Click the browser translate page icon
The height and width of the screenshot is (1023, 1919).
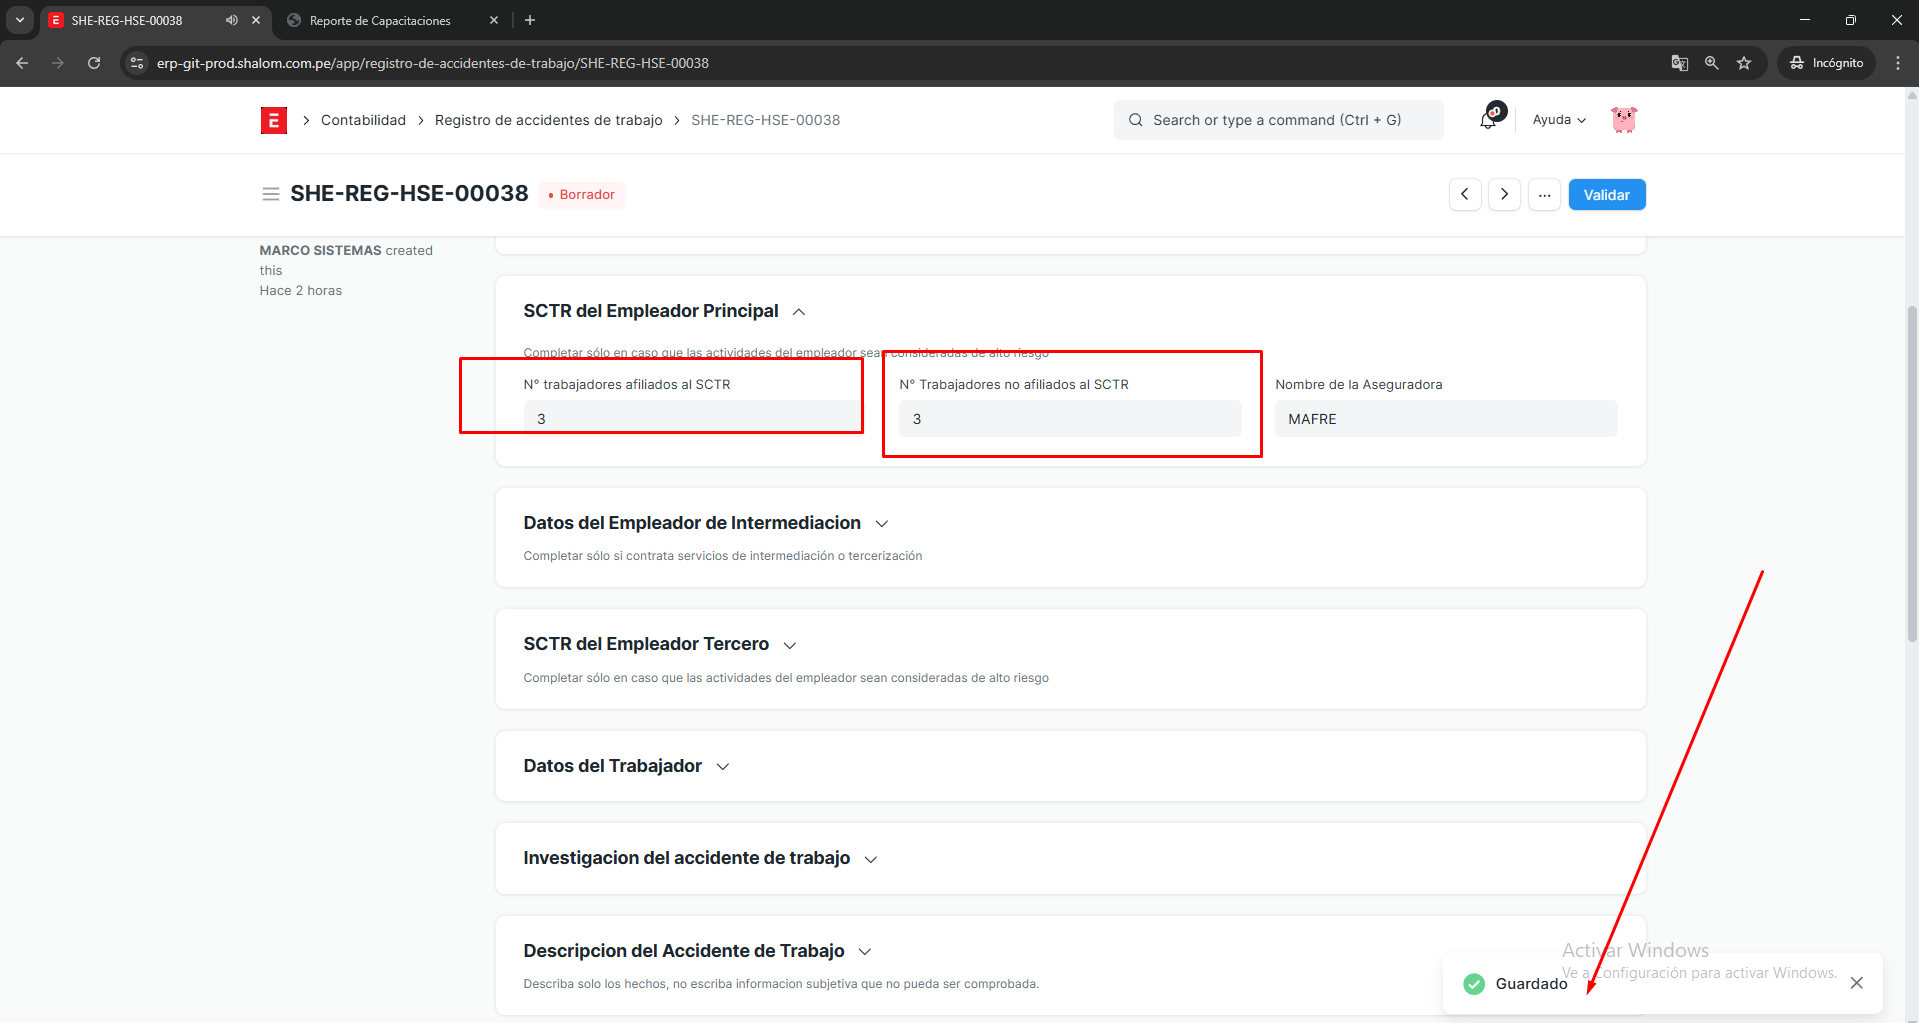1680,63
